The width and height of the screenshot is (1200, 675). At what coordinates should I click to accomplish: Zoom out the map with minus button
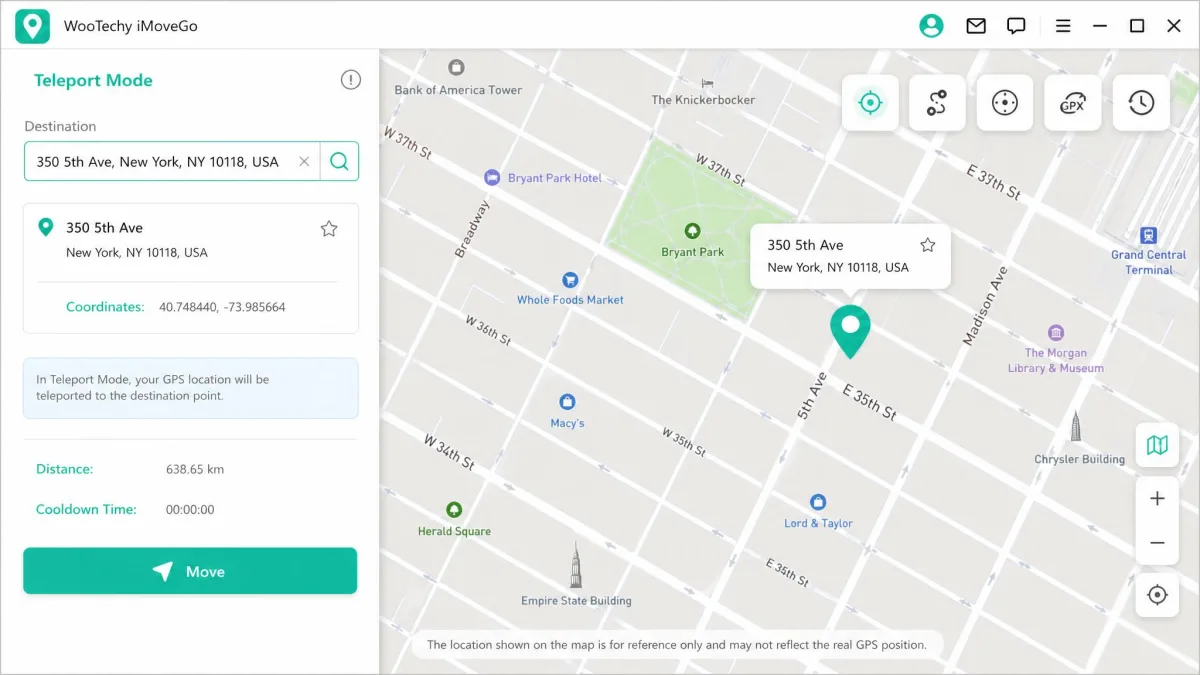tap(1157, 543)
